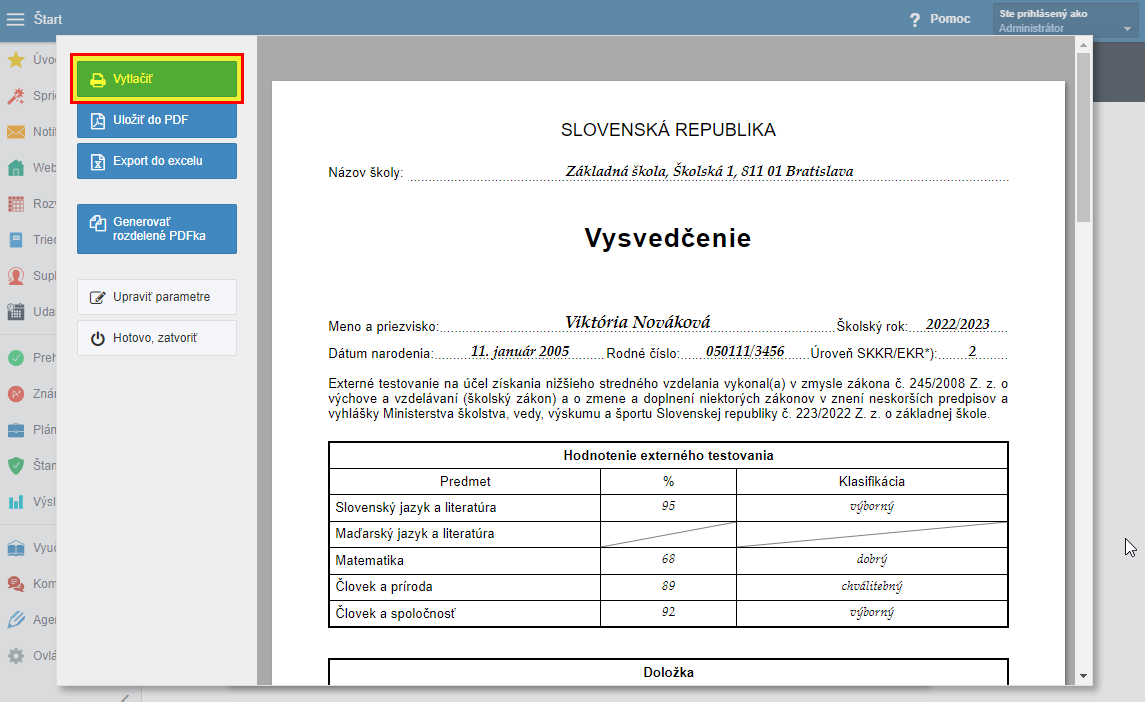1145x702 pixels.
Task: Click the red timetable grid icon
Action: coord(15,204)
